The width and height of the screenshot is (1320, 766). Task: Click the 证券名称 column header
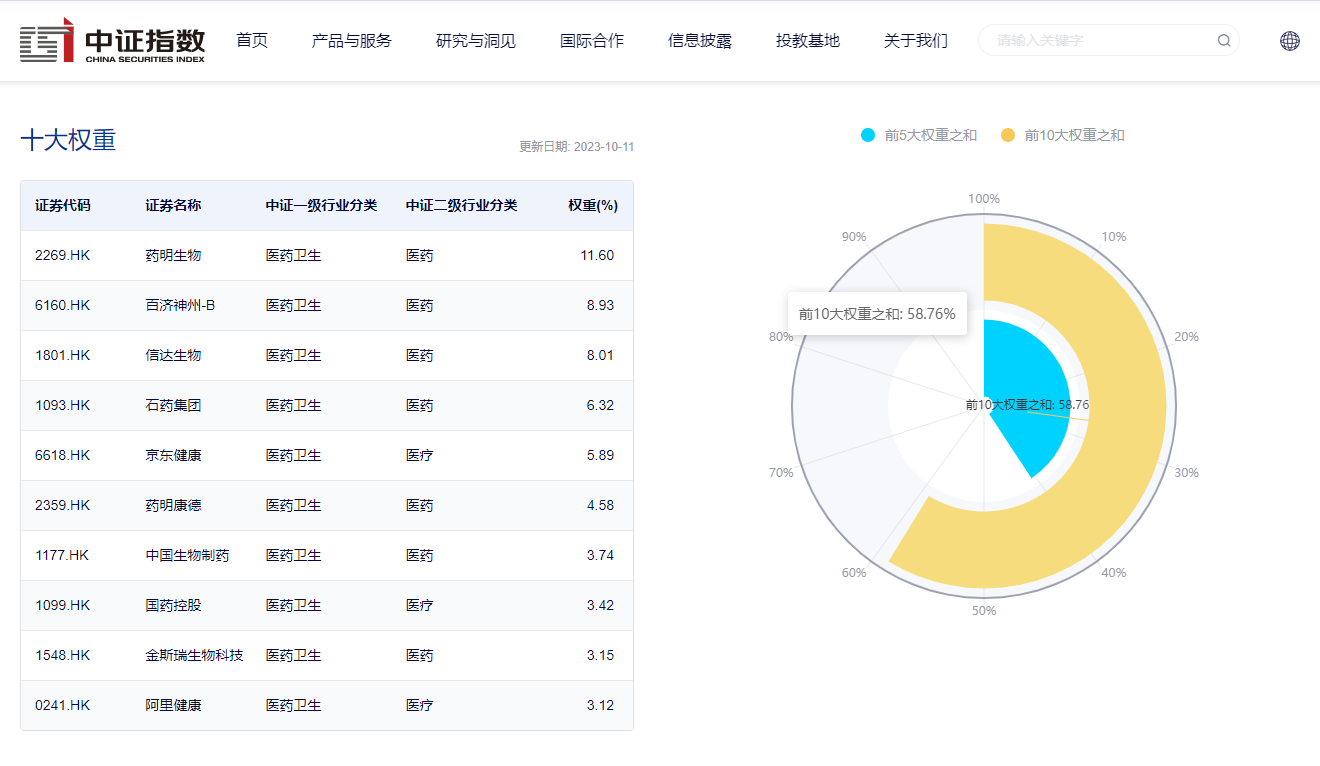(x=173, y=205)
